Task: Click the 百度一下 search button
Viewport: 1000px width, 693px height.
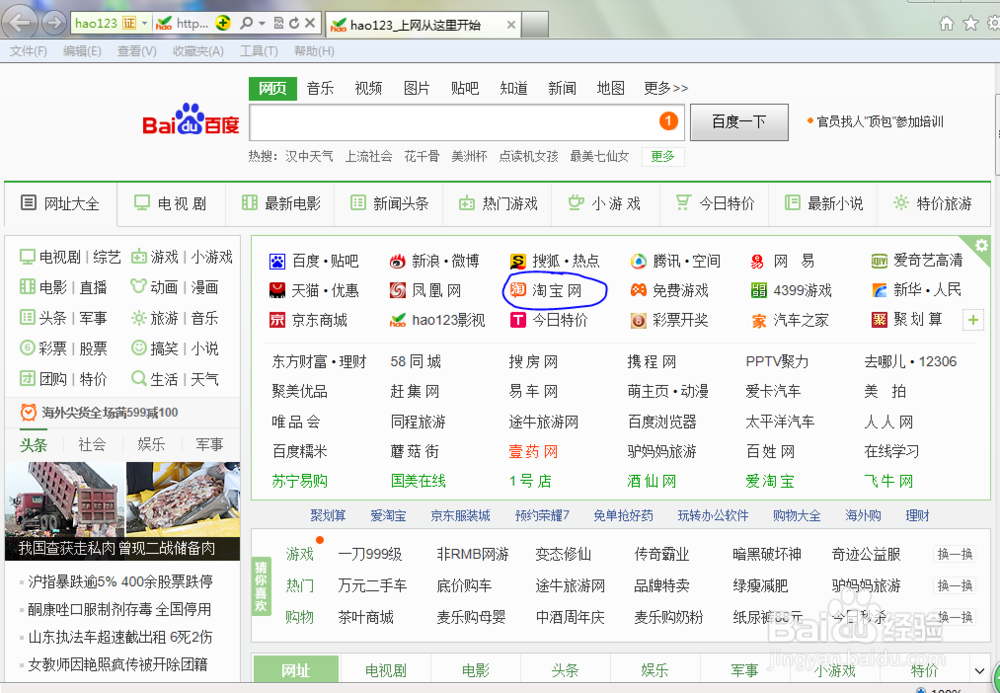Action: 739,122
